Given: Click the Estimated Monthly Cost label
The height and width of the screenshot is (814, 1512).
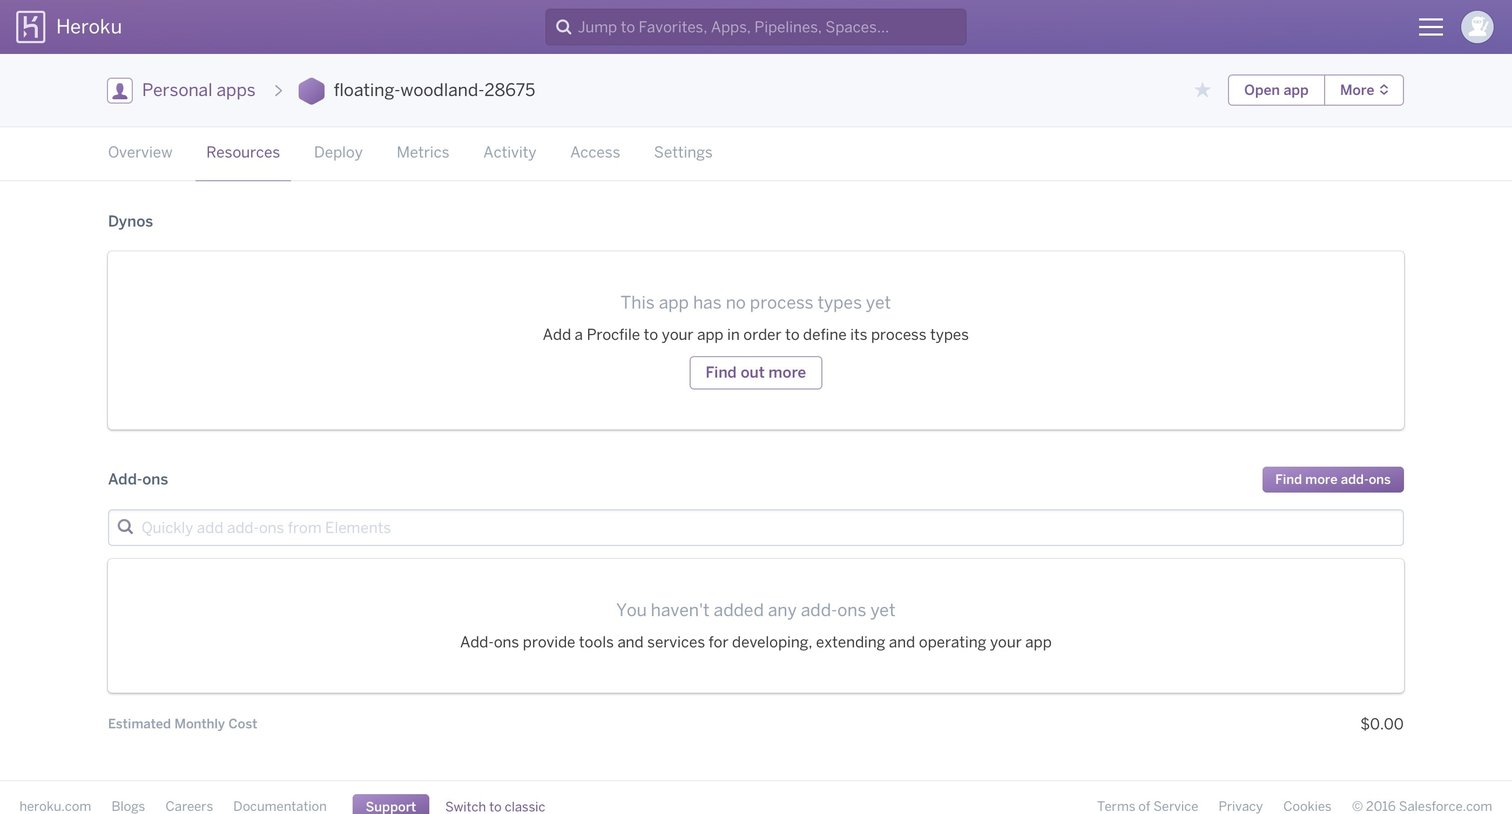Looking at the screenshot, I should click(x=182, y=724).
